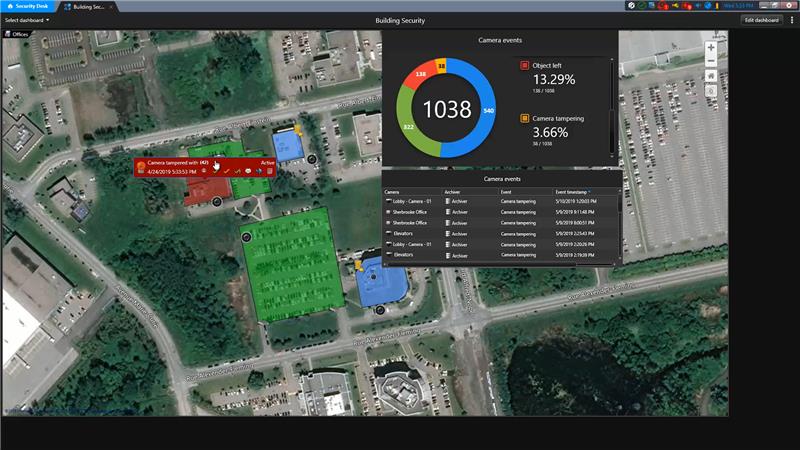This screenshot has width=800, height=450.
Task: Zoom in on the map
Action: coord(711,47)
